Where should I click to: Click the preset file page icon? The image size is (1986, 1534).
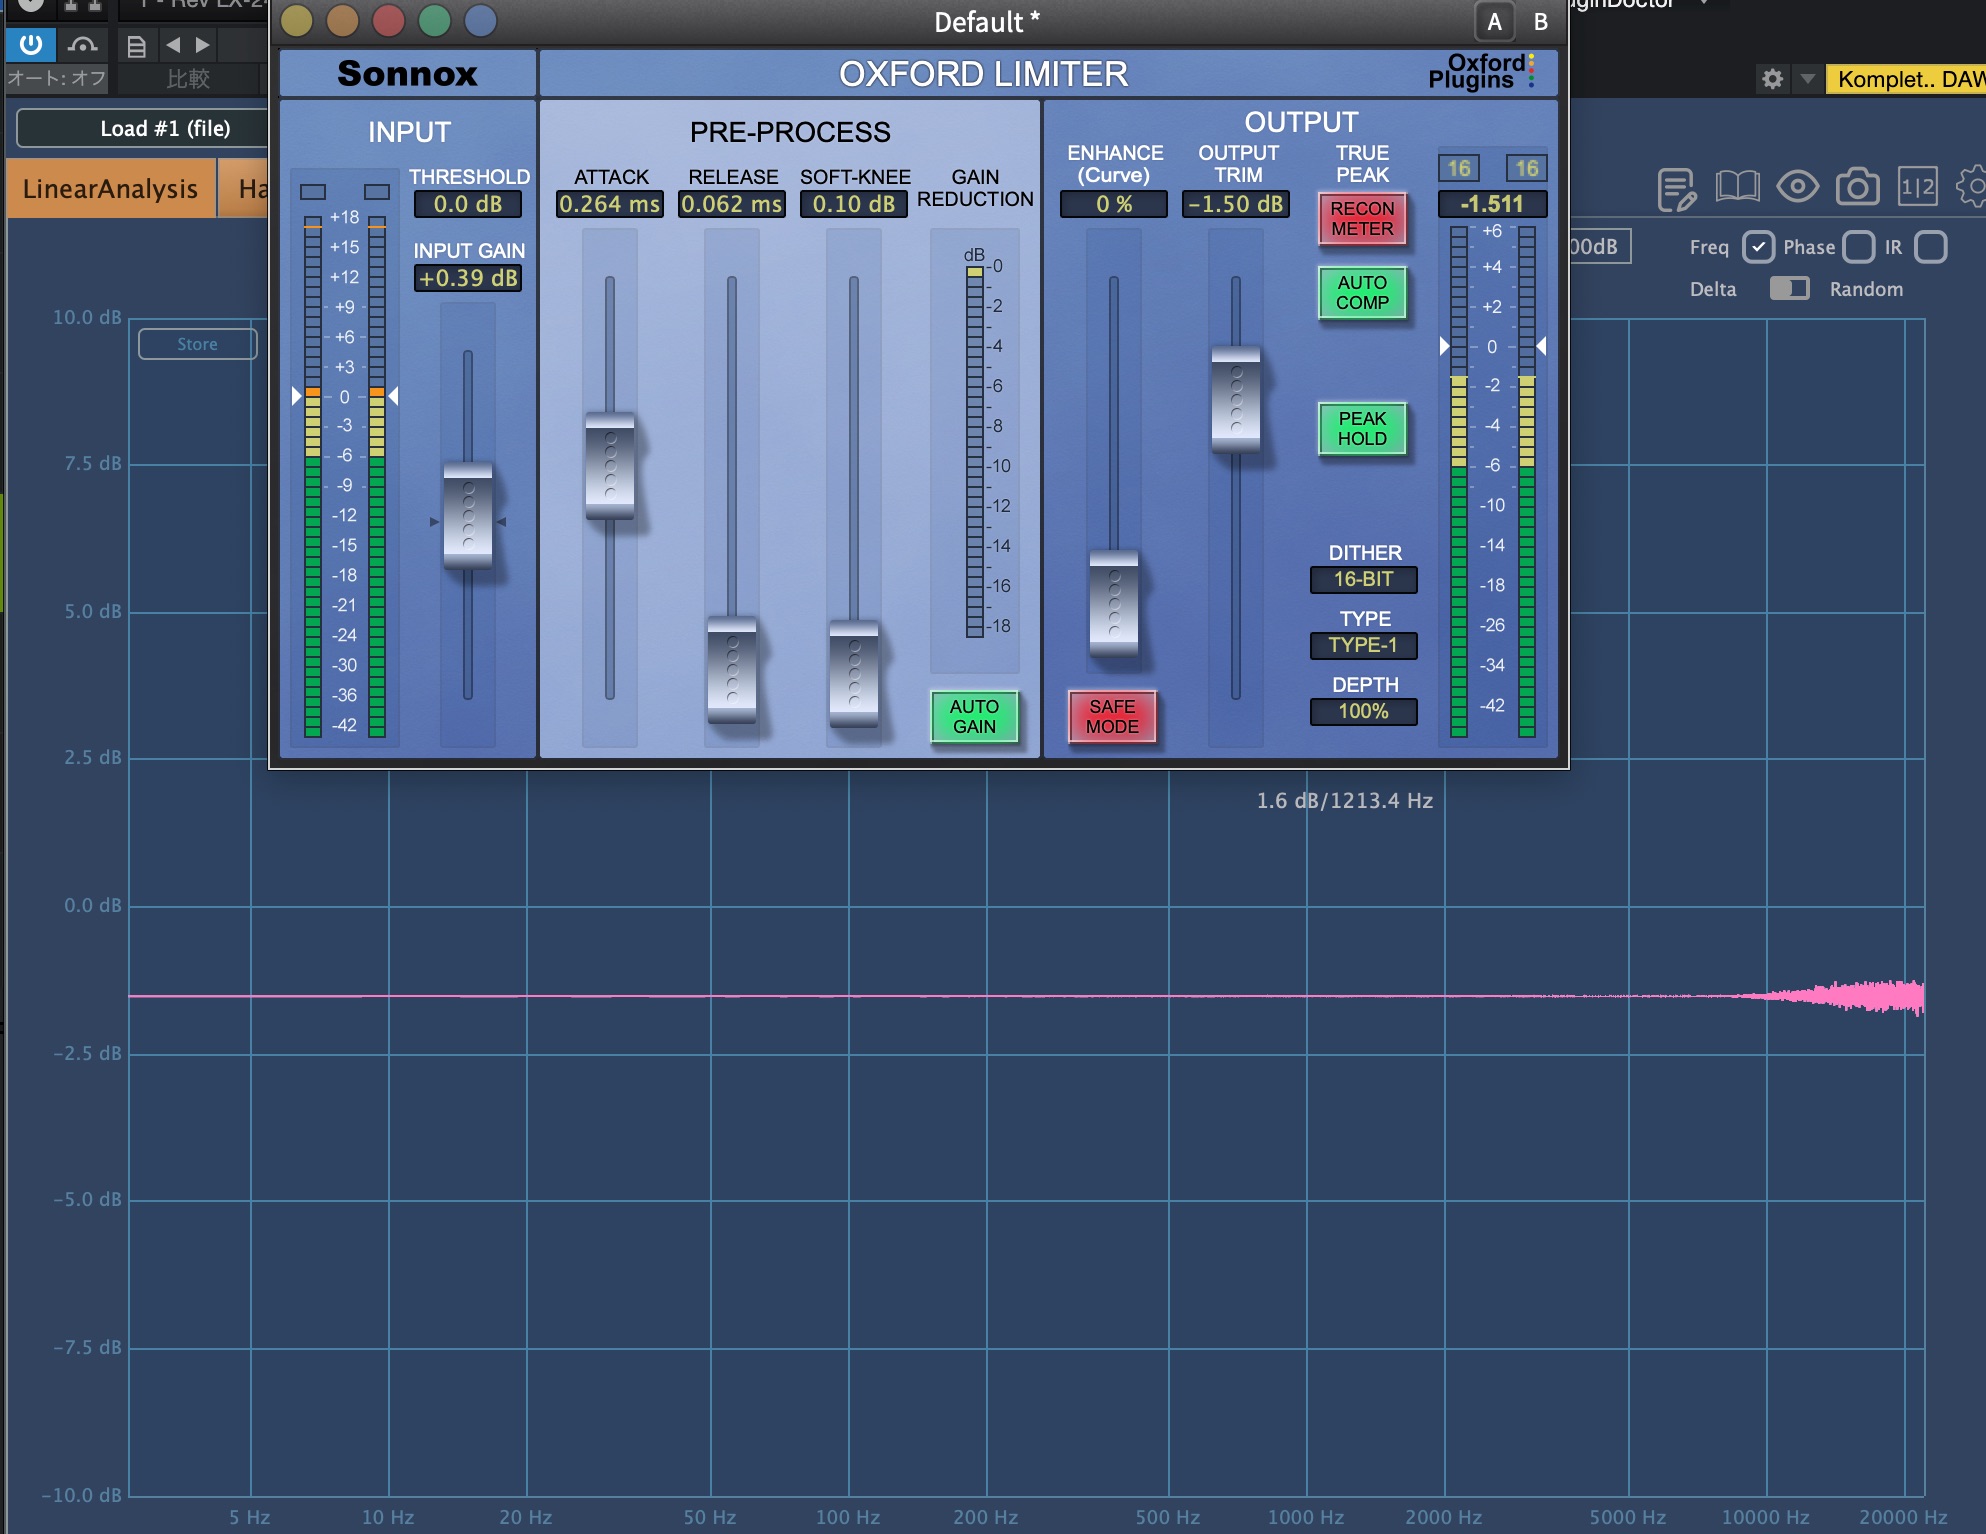(137, 46)
